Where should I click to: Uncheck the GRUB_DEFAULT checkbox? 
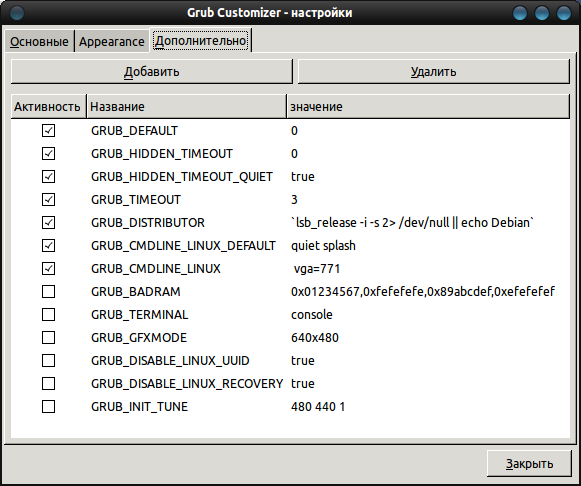coord(49,130)
